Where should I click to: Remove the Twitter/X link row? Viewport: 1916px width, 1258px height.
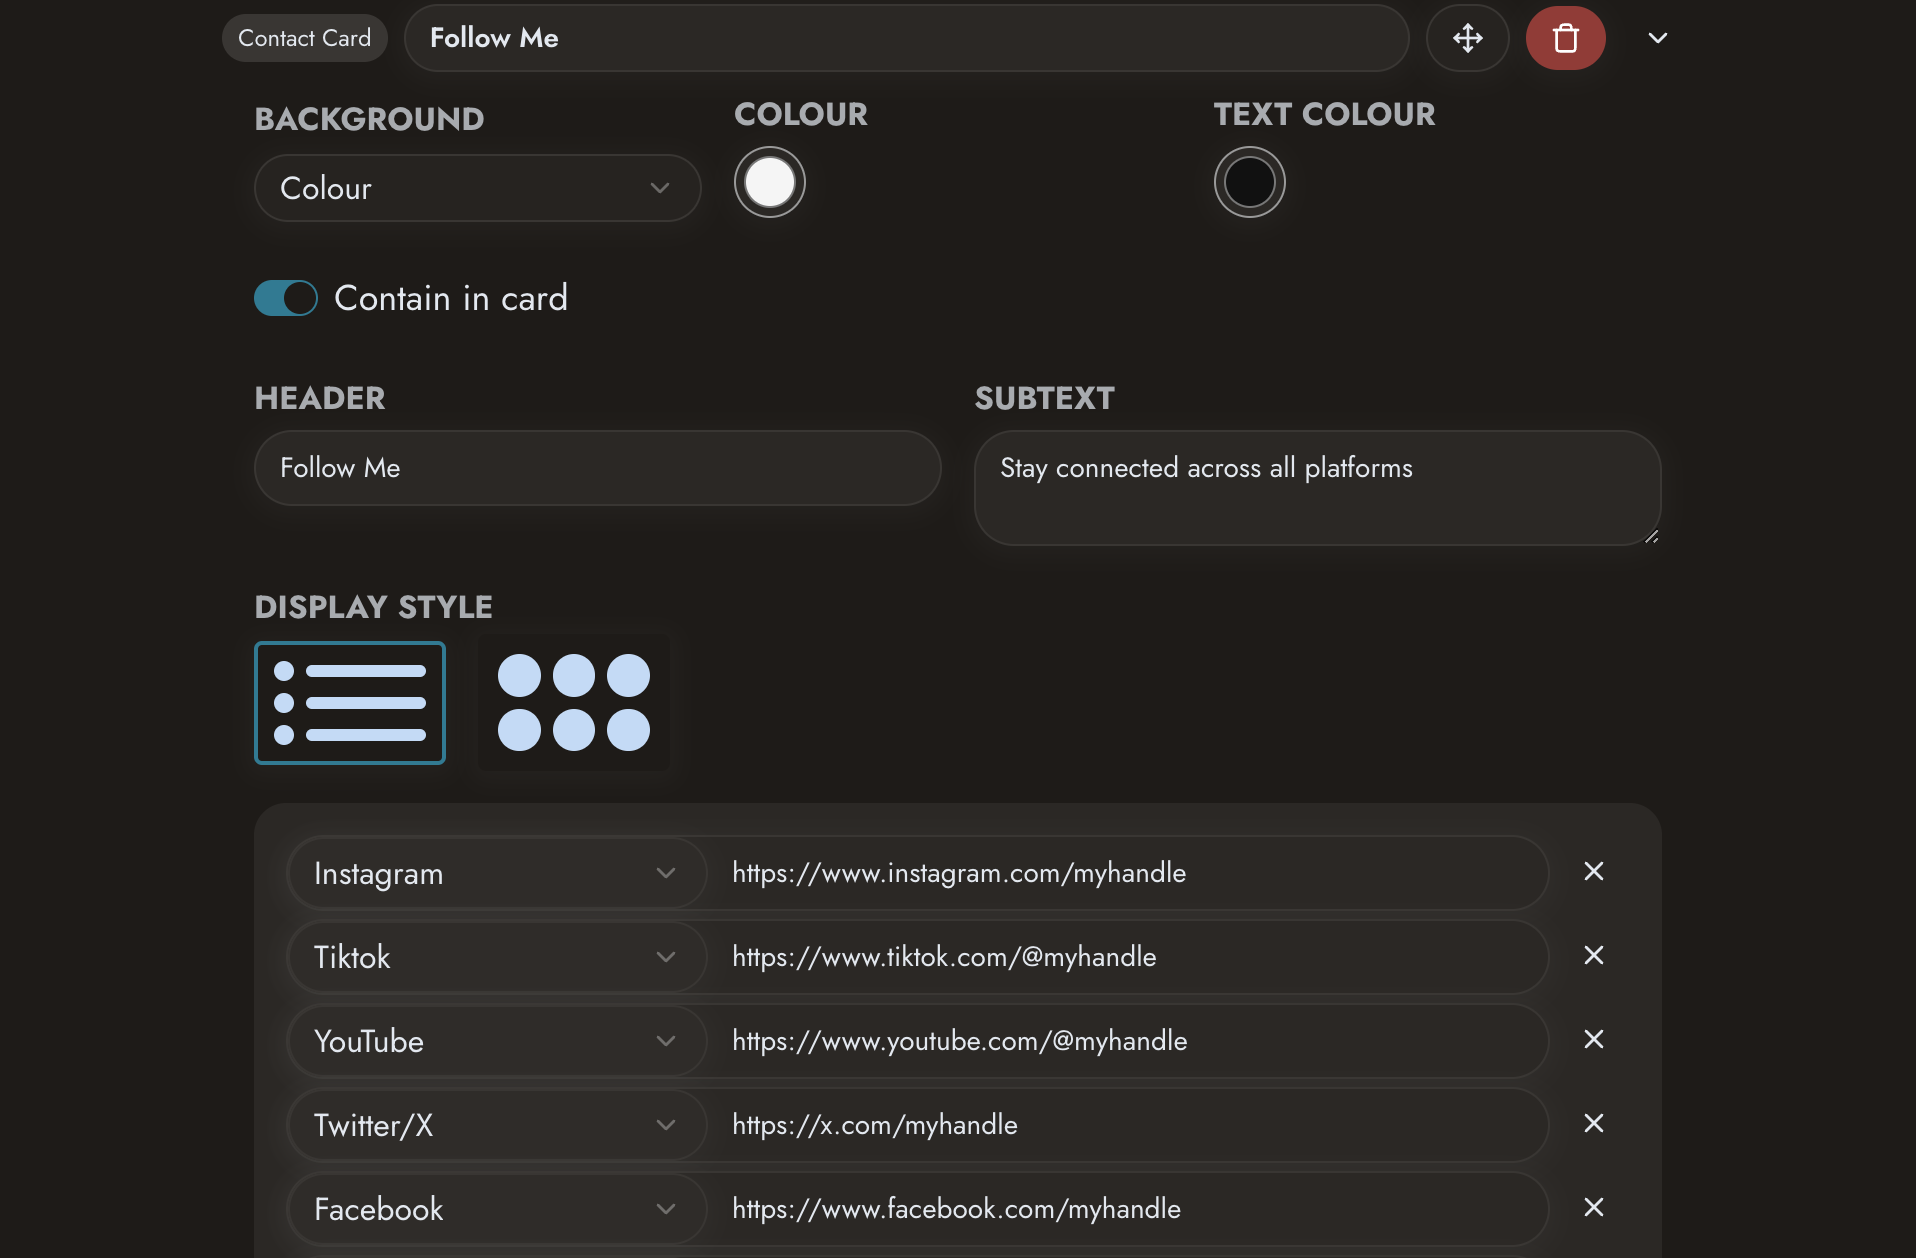coord(1594,1123)
